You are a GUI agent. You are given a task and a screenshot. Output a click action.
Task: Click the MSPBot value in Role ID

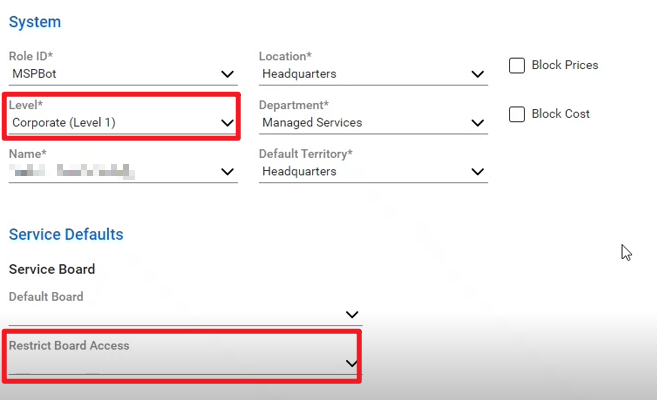34,74
